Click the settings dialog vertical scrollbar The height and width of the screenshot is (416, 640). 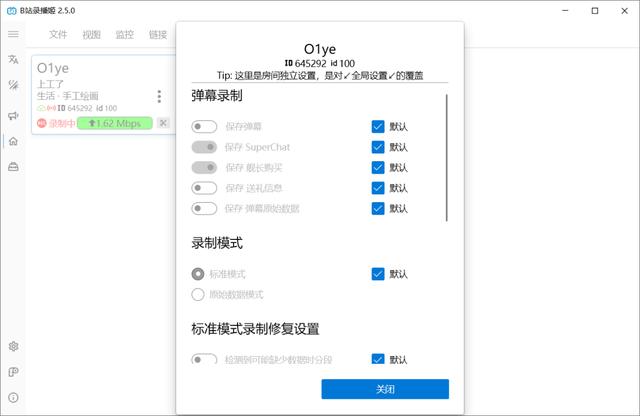[x=447, y=158]
